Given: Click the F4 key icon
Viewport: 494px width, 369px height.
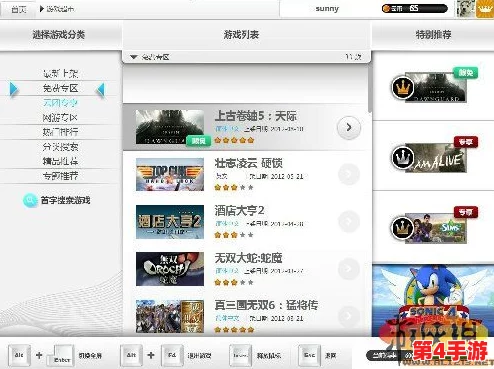Looking at the screenshot, I should point(172,356).
